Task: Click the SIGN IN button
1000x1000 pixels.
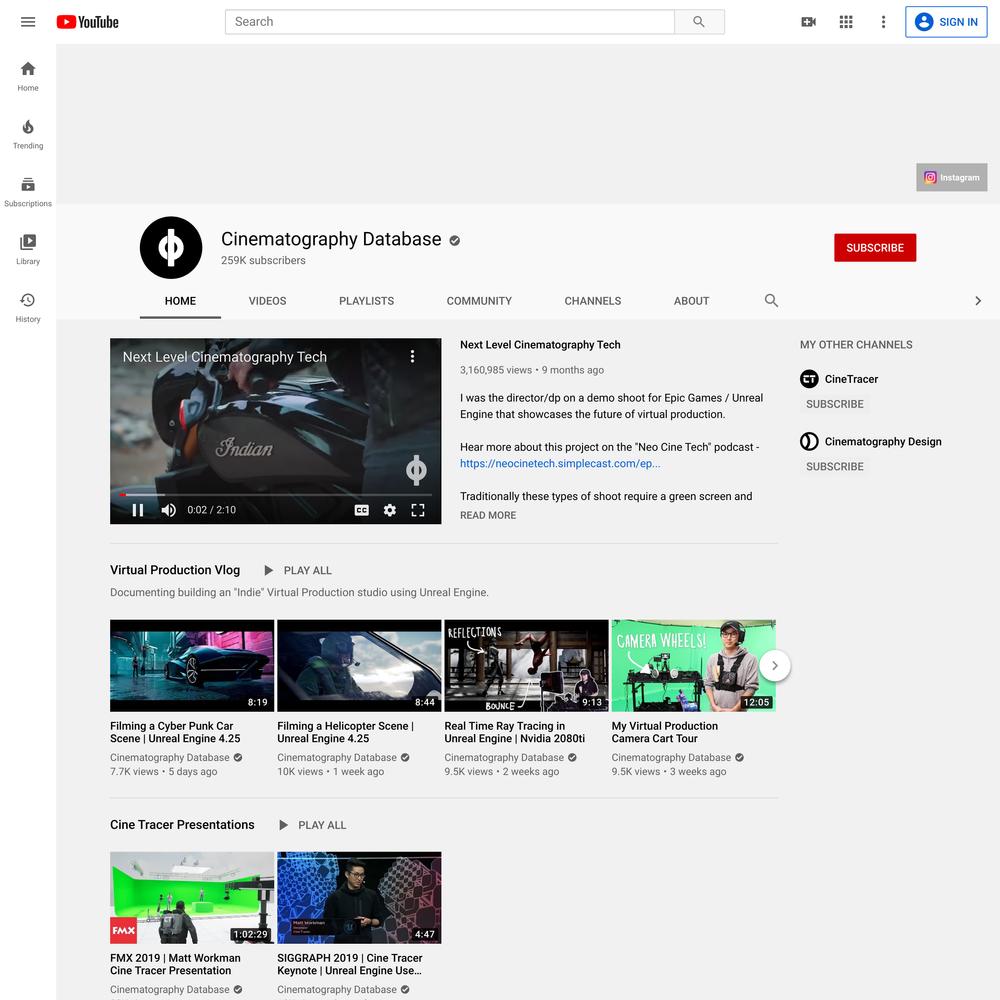Action: [x=946, y=22]
